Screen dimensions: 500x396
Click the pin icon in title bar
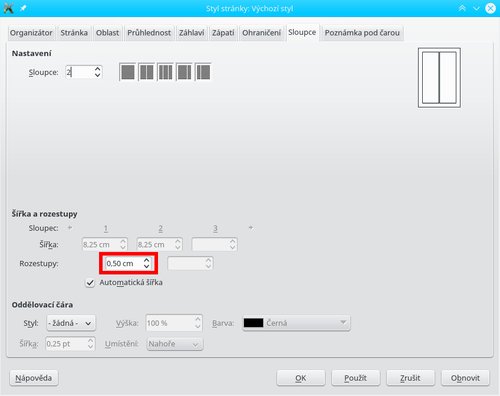click(x=23, y=8)
